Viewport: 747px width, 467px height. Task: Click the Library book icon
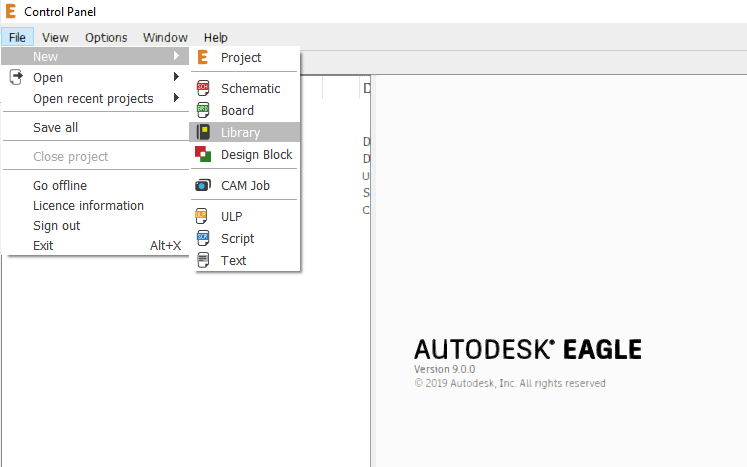point(203,132)
